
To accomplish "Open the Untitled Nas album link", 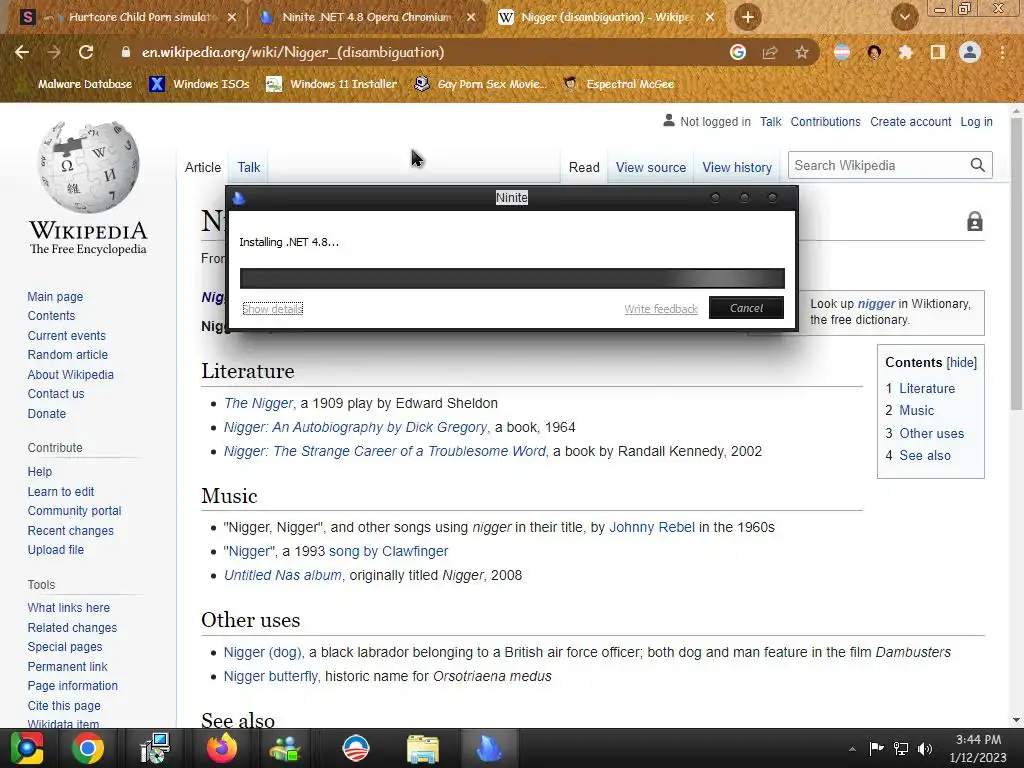I will [x=283, y=575].
